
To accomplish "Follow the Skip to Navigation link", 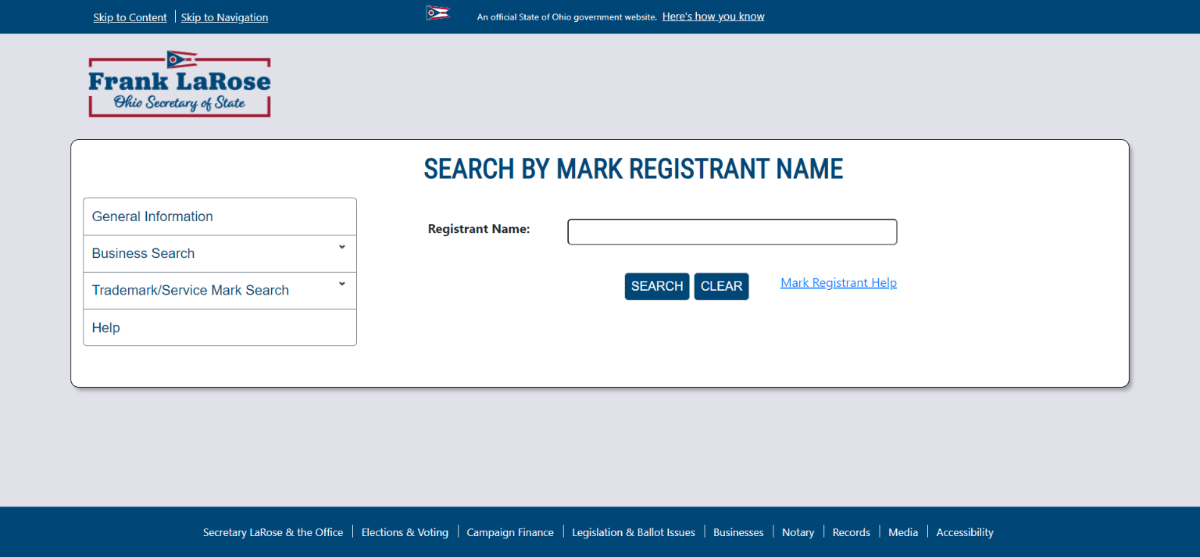I will [x=224, y=17].
